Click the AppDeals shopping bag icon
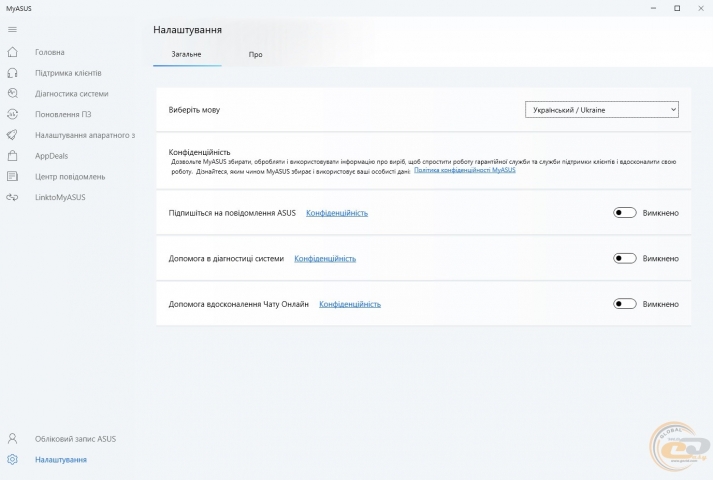The width and height of the screenshot is (713, 480). coord(12,155)
